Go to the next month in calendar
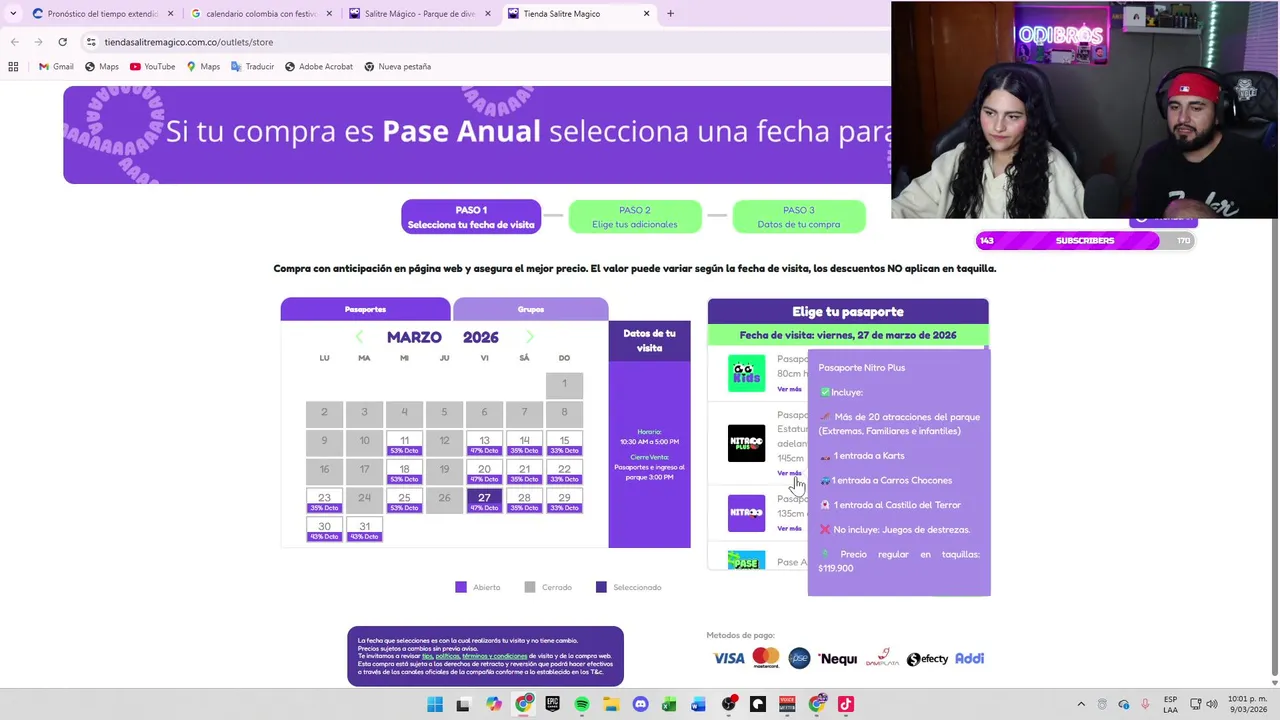Image resolution: width=1280 pixels, height=720 pixels. click(x=530, y=337)
